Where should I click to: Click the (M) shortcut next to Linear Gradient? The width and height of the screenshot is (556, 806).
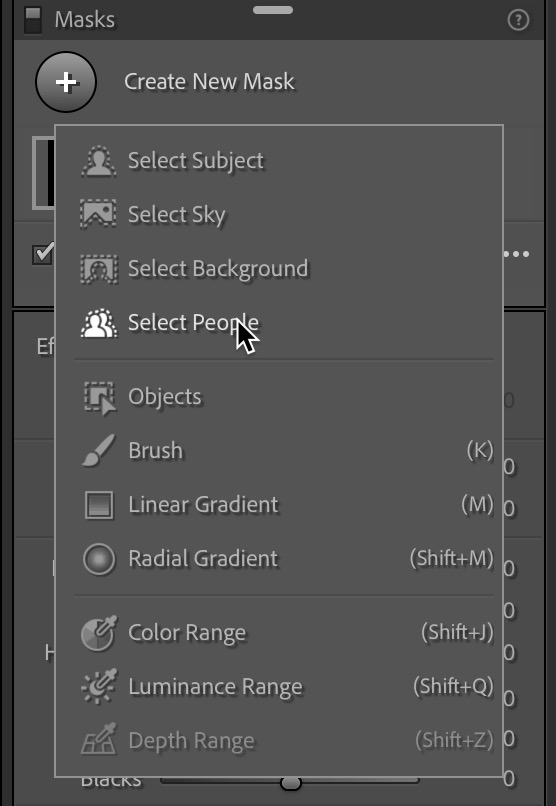tap(477, 504)
